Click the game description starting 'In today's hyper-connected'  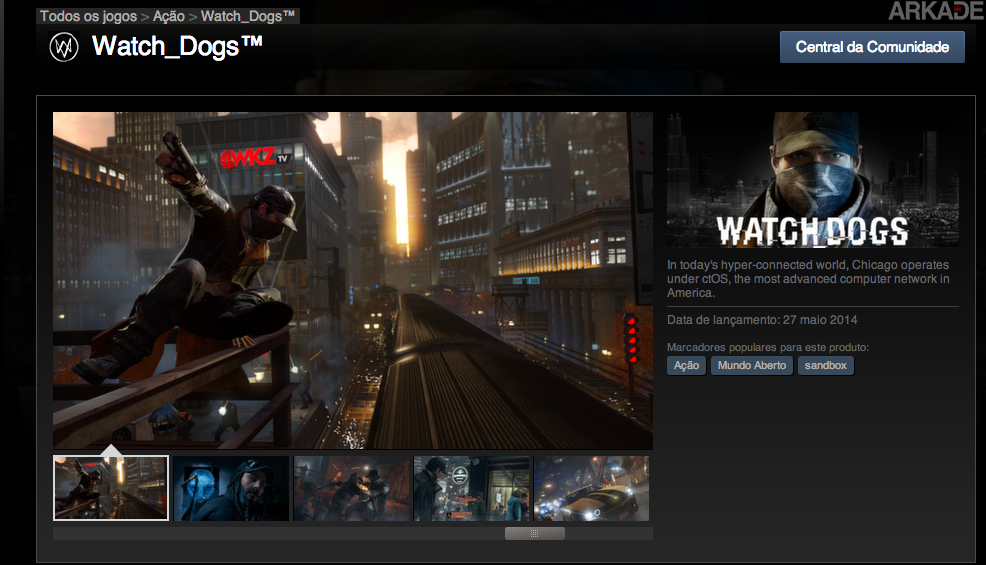(x=809, y=279)
